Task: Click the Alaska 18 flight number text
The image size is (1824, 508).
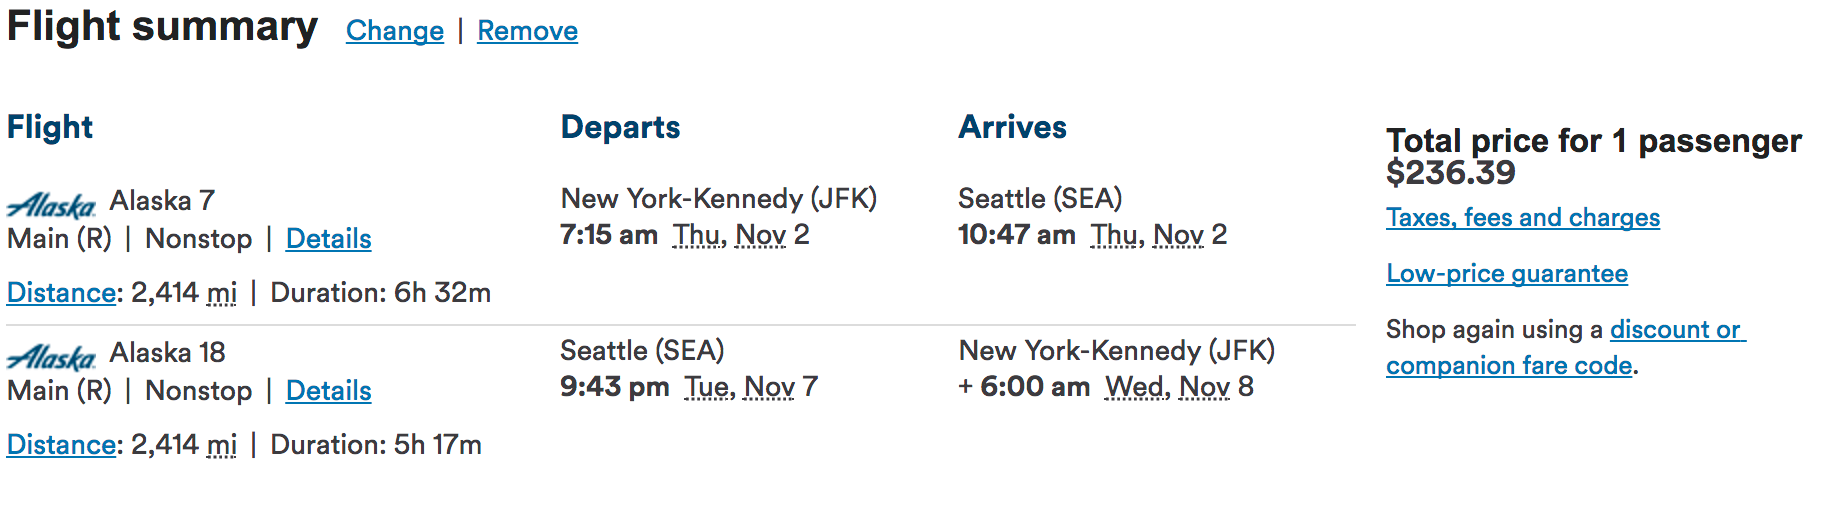Action: [167, 353]
